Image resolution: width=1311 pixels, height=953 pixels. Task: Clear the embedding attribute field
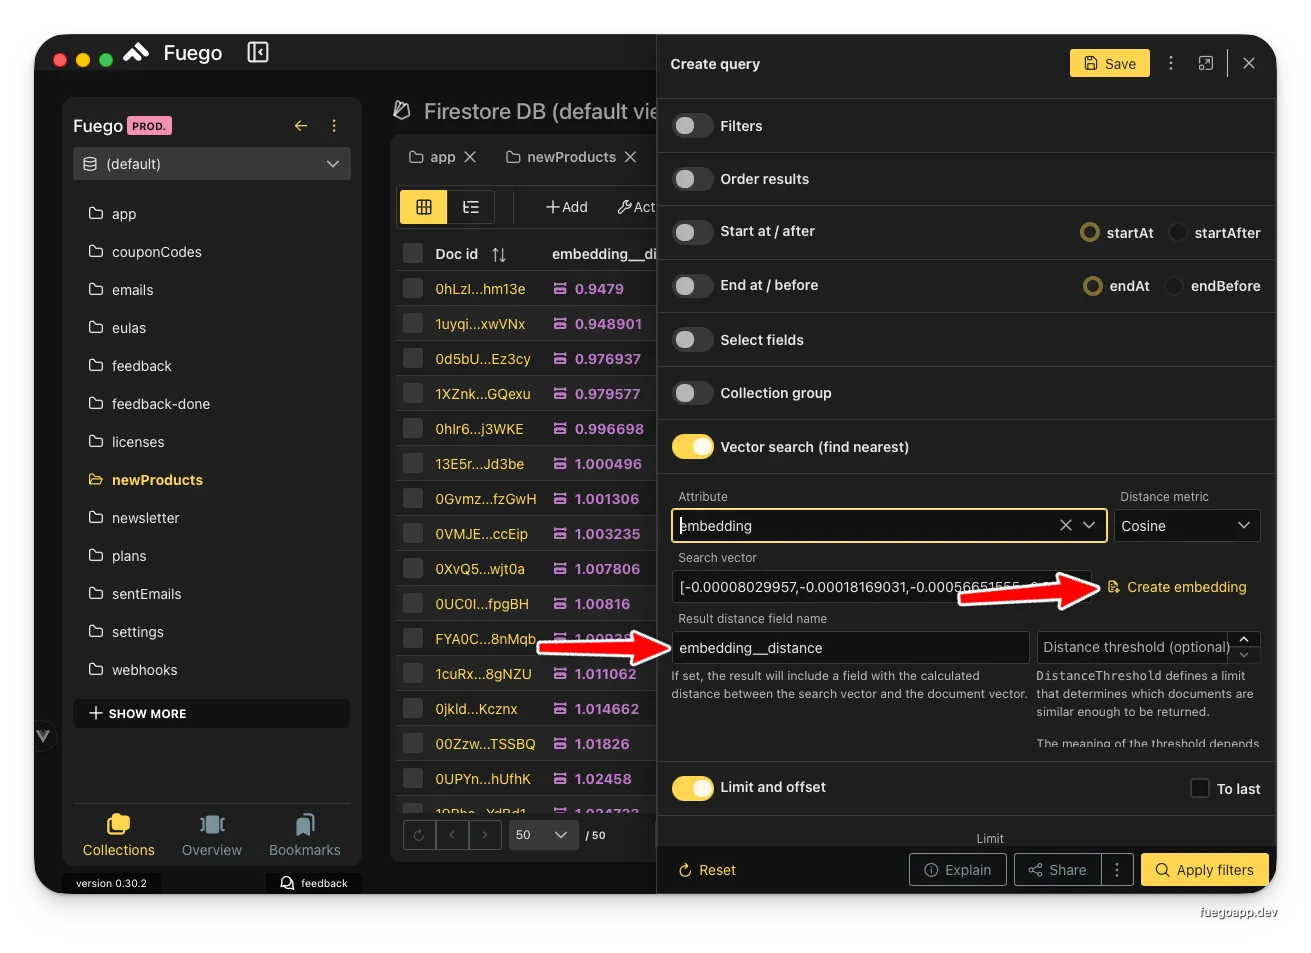pos(1065,526)
